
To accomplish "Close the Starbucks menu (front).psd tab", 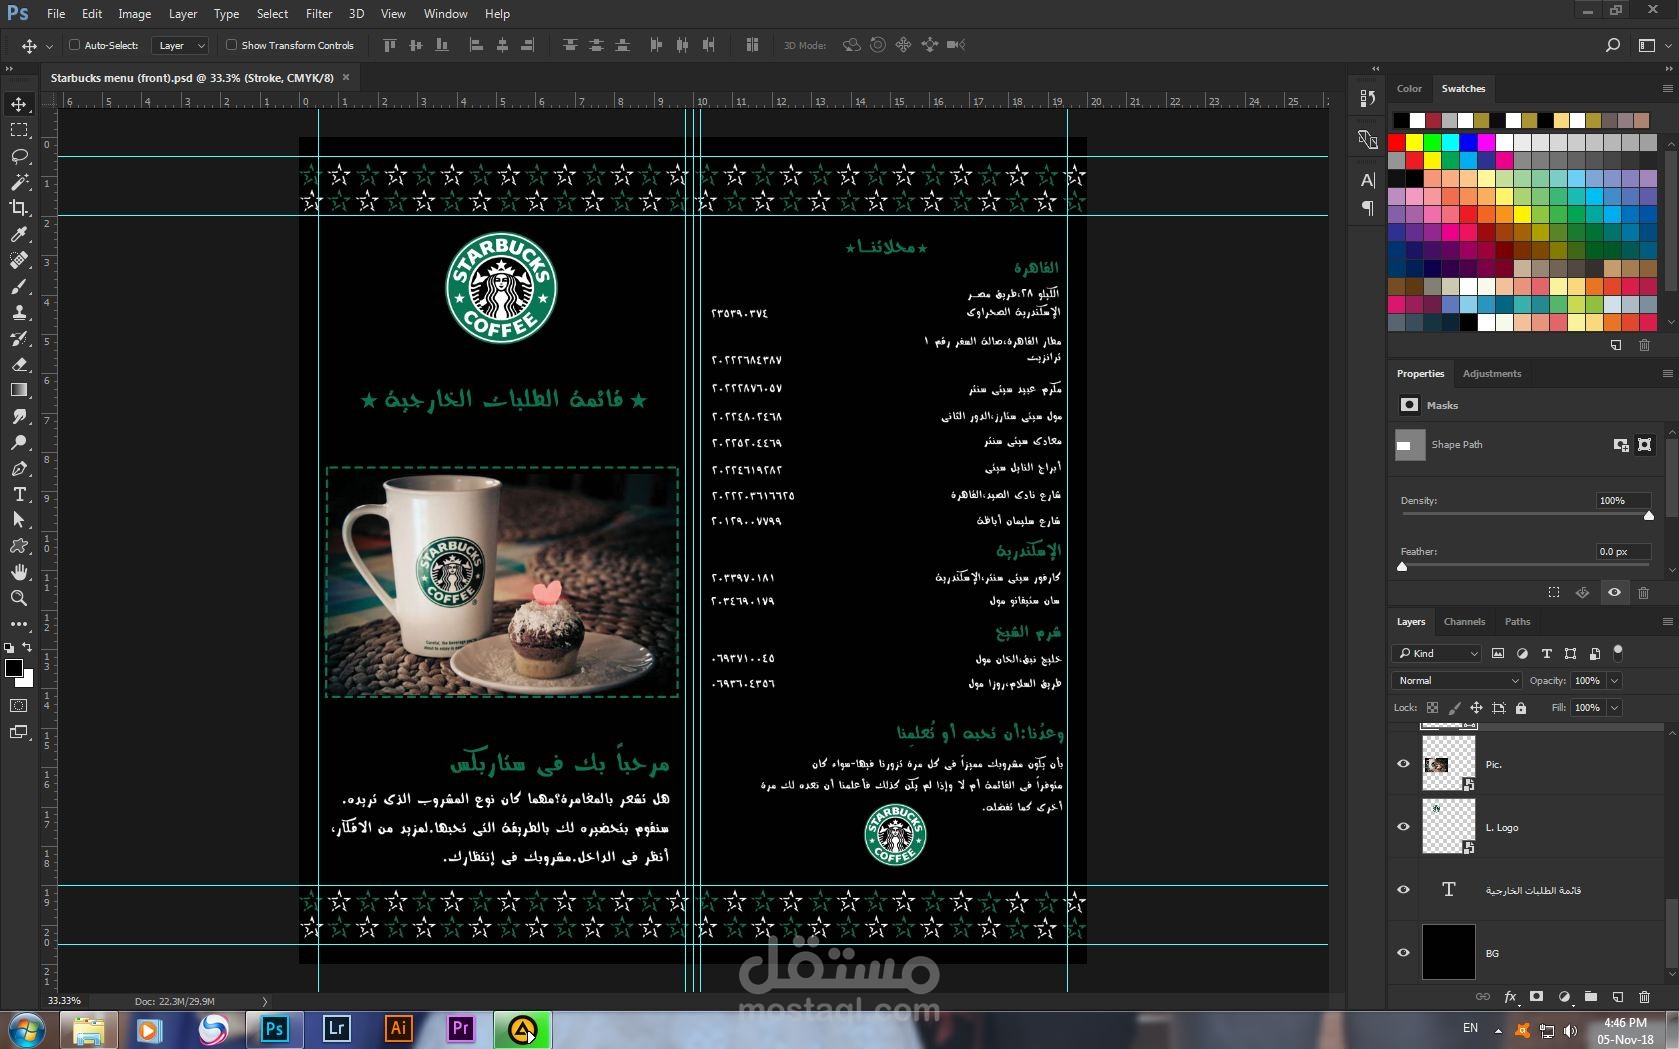I will [x=346, y=77].
